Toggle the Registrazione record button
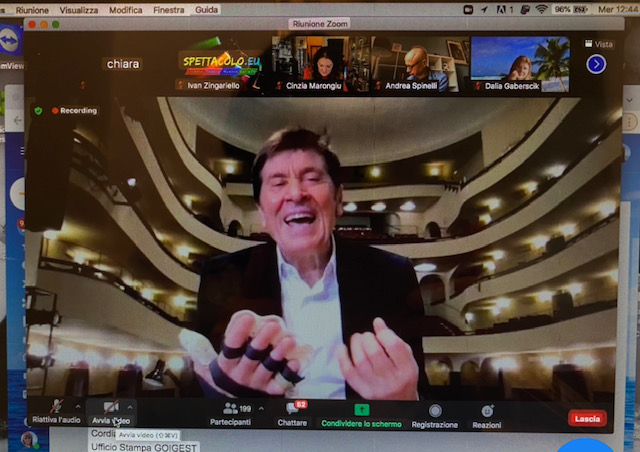 [x=435, y=416]
